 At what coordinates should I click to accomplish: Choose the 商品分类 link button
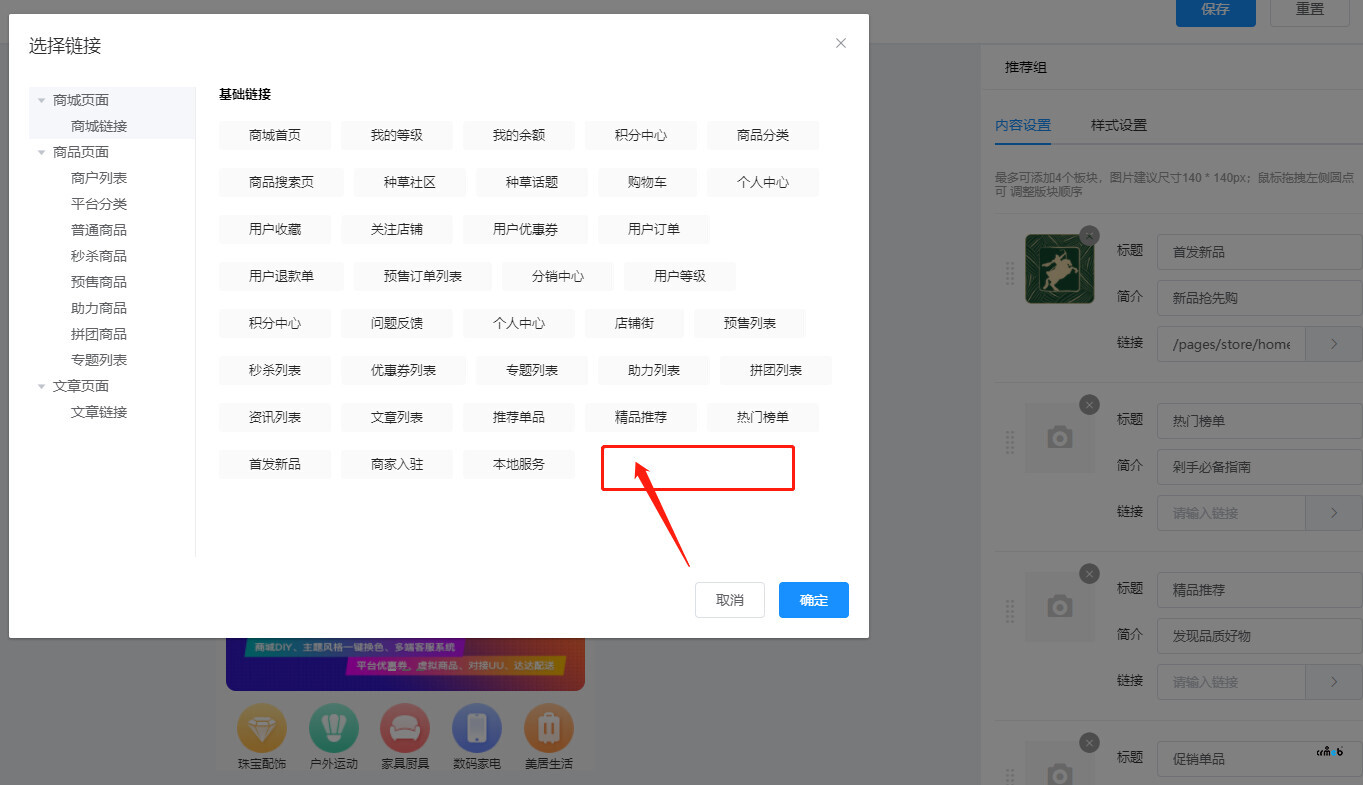point(763,135)
